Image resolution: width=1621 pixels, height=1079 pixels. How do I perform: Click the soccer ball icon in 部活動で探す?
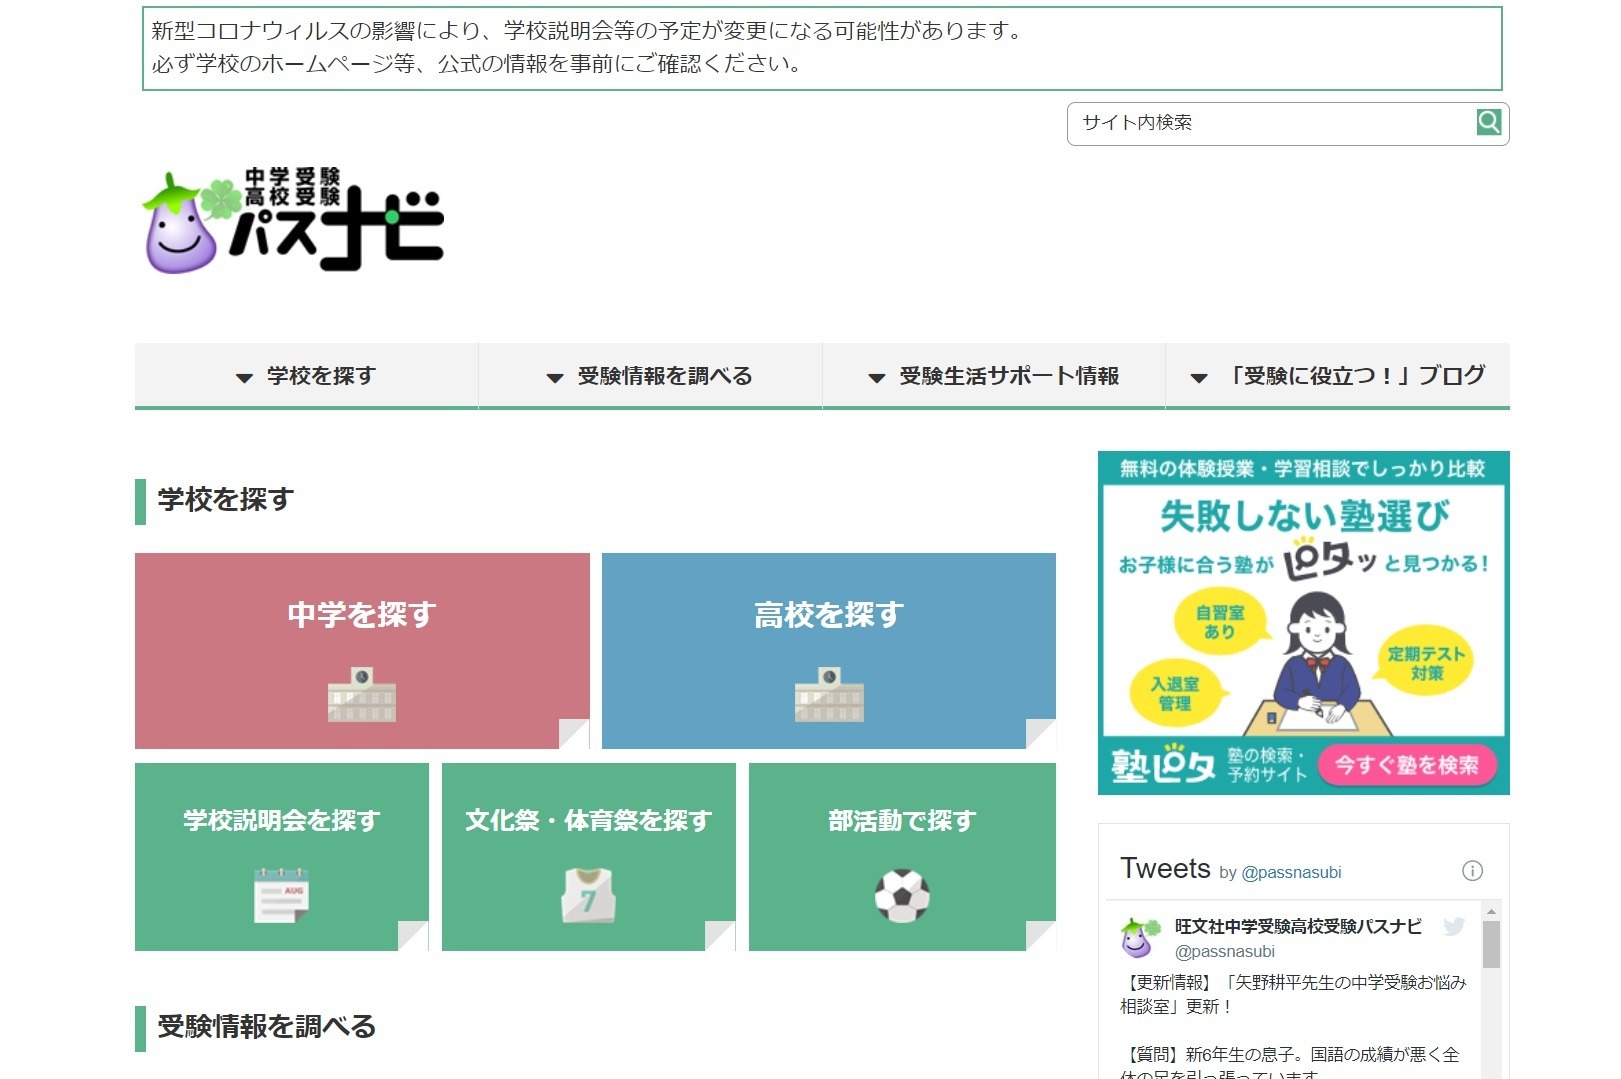pyautogui.click(x=902, y=895)
